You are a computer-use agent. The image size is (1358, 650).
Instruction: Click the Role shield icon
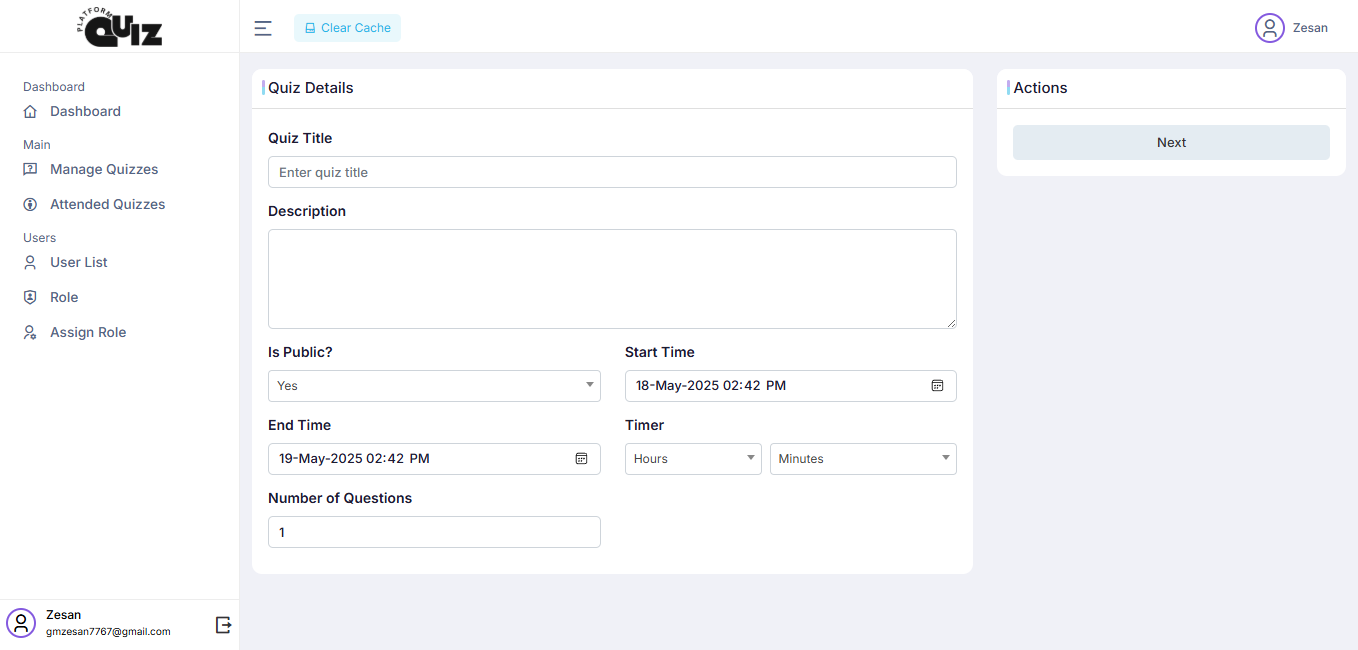coord(30,298)
